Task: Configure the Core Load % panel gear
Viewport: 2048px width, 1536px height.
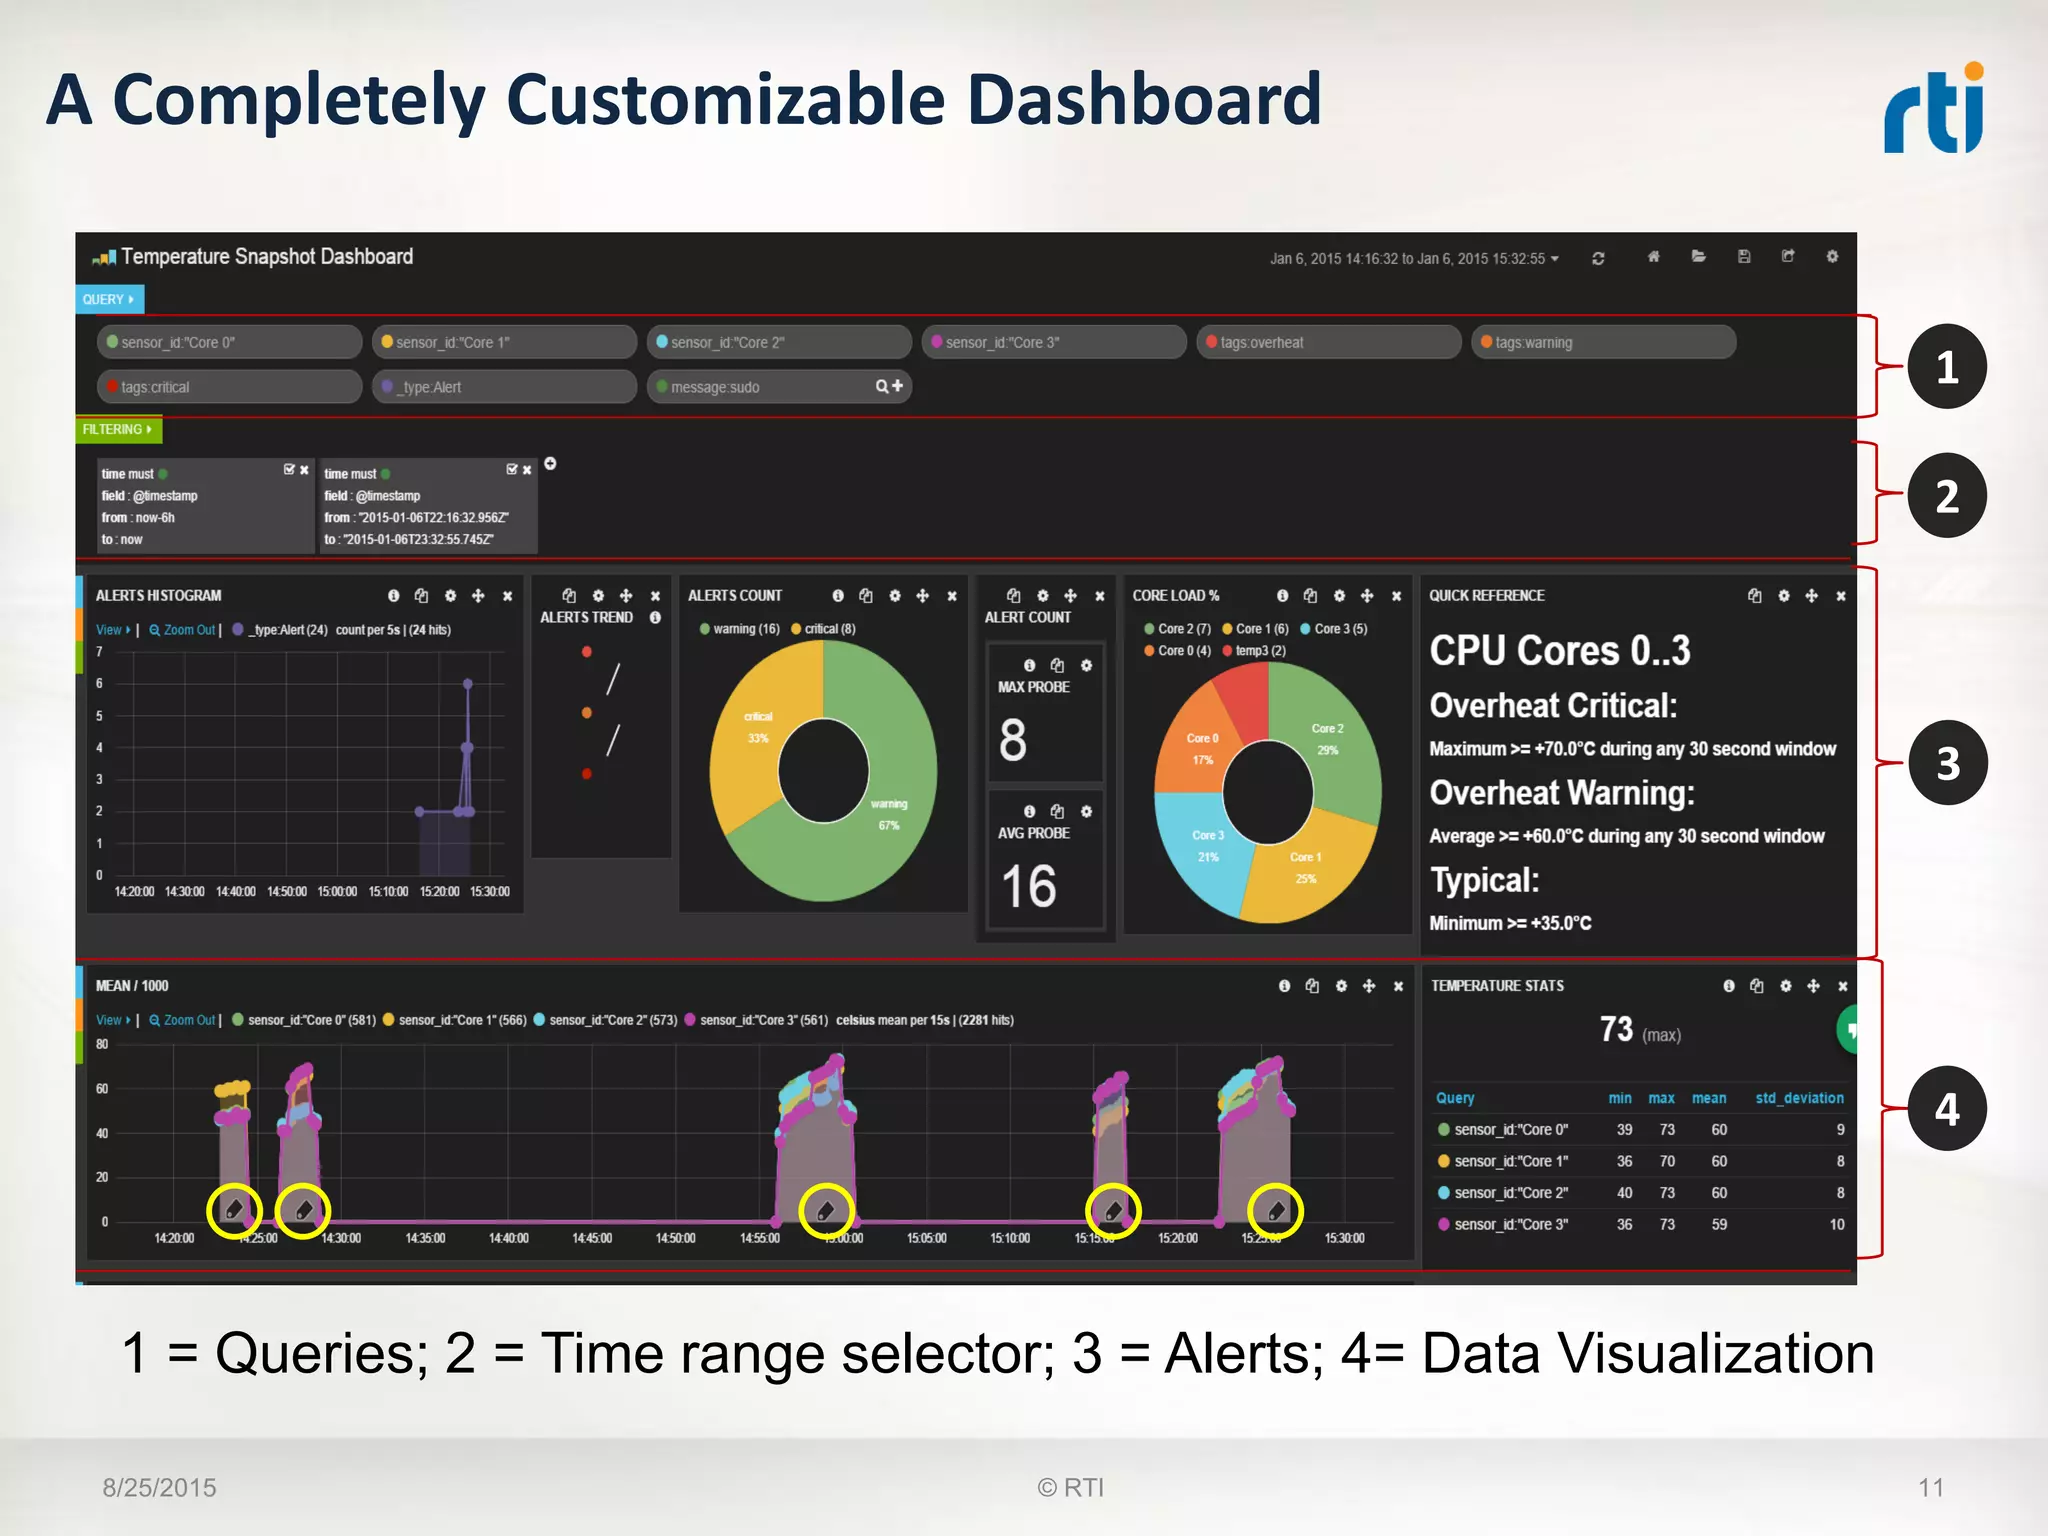Action: point(1339,596)
